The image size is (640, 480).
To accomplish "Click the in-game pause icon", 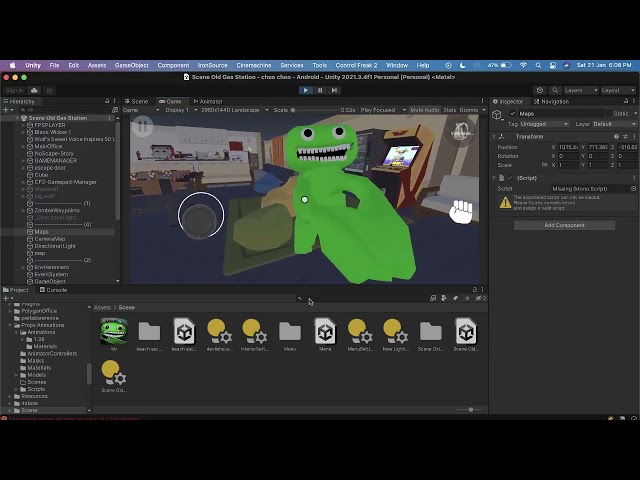I will (142, 126).
